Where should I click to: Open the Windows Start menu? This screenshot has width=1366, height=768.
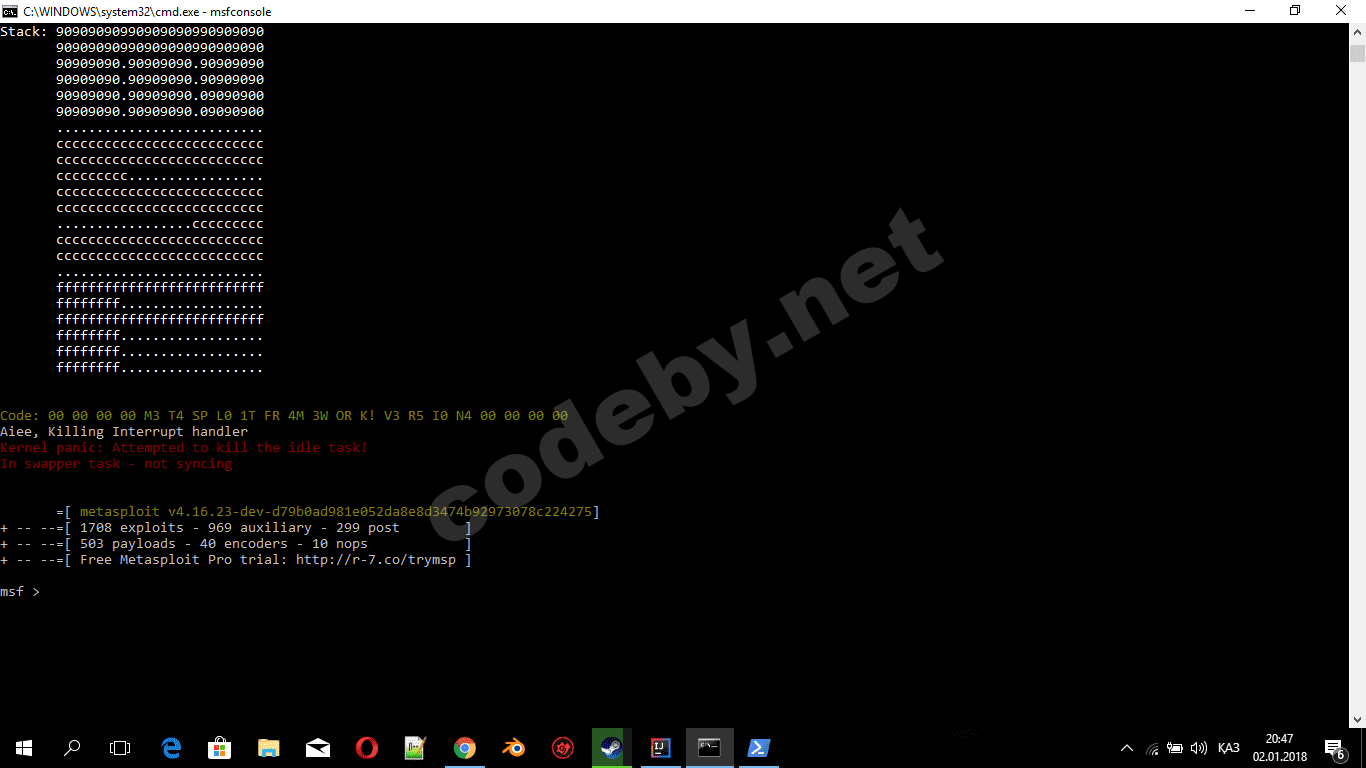[x=24, y=748]
